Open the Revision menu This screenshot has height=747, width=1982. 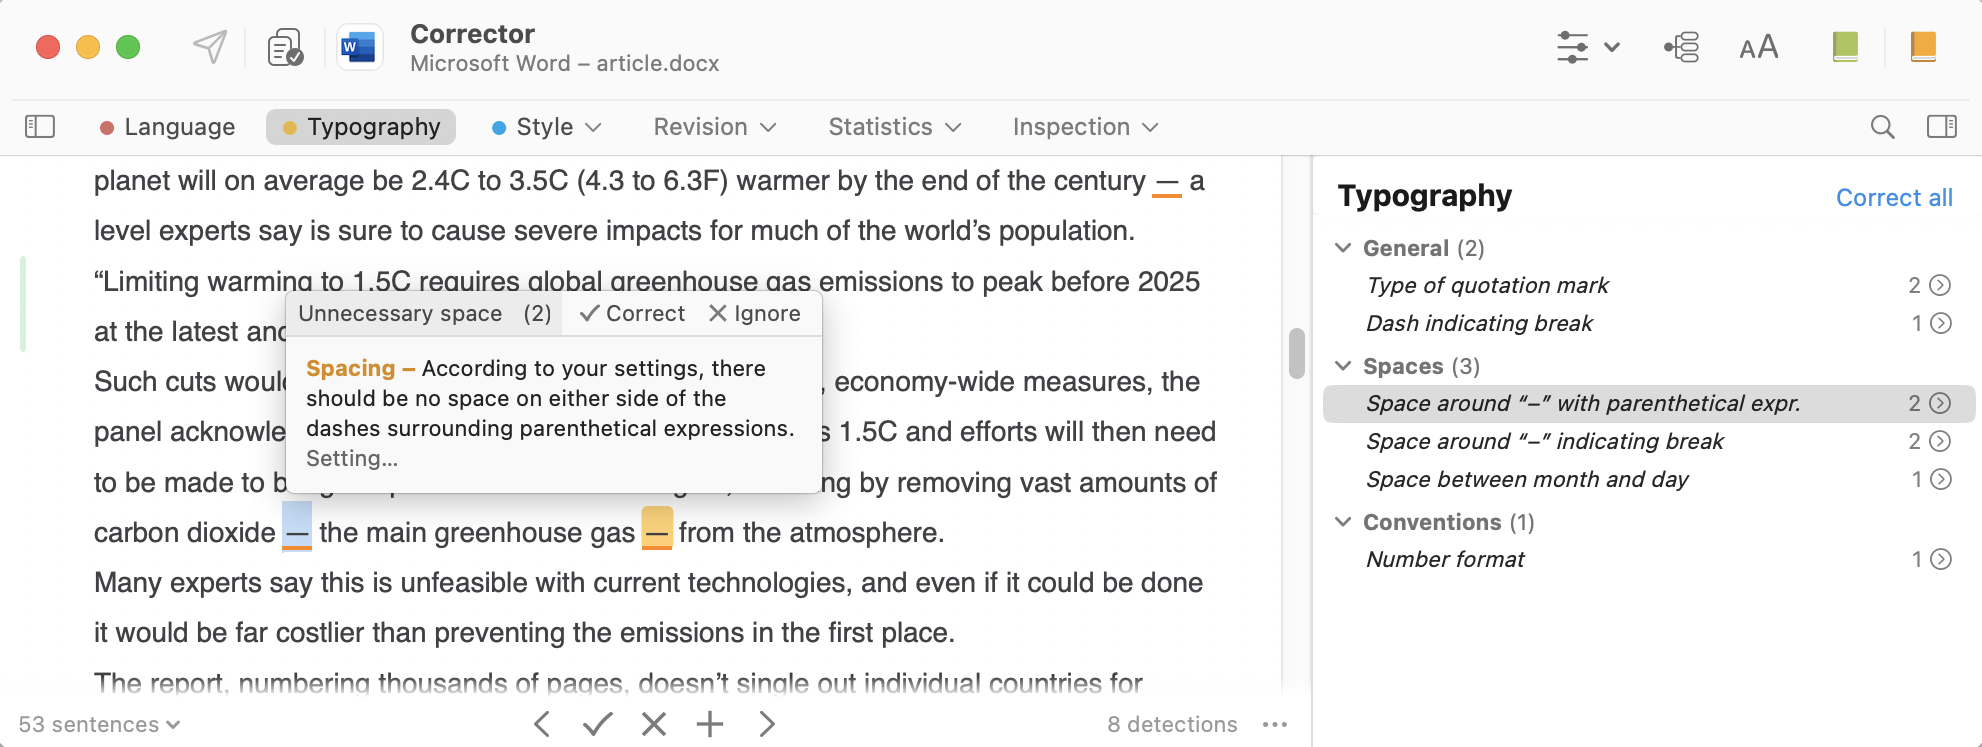(x=714, y=127)
